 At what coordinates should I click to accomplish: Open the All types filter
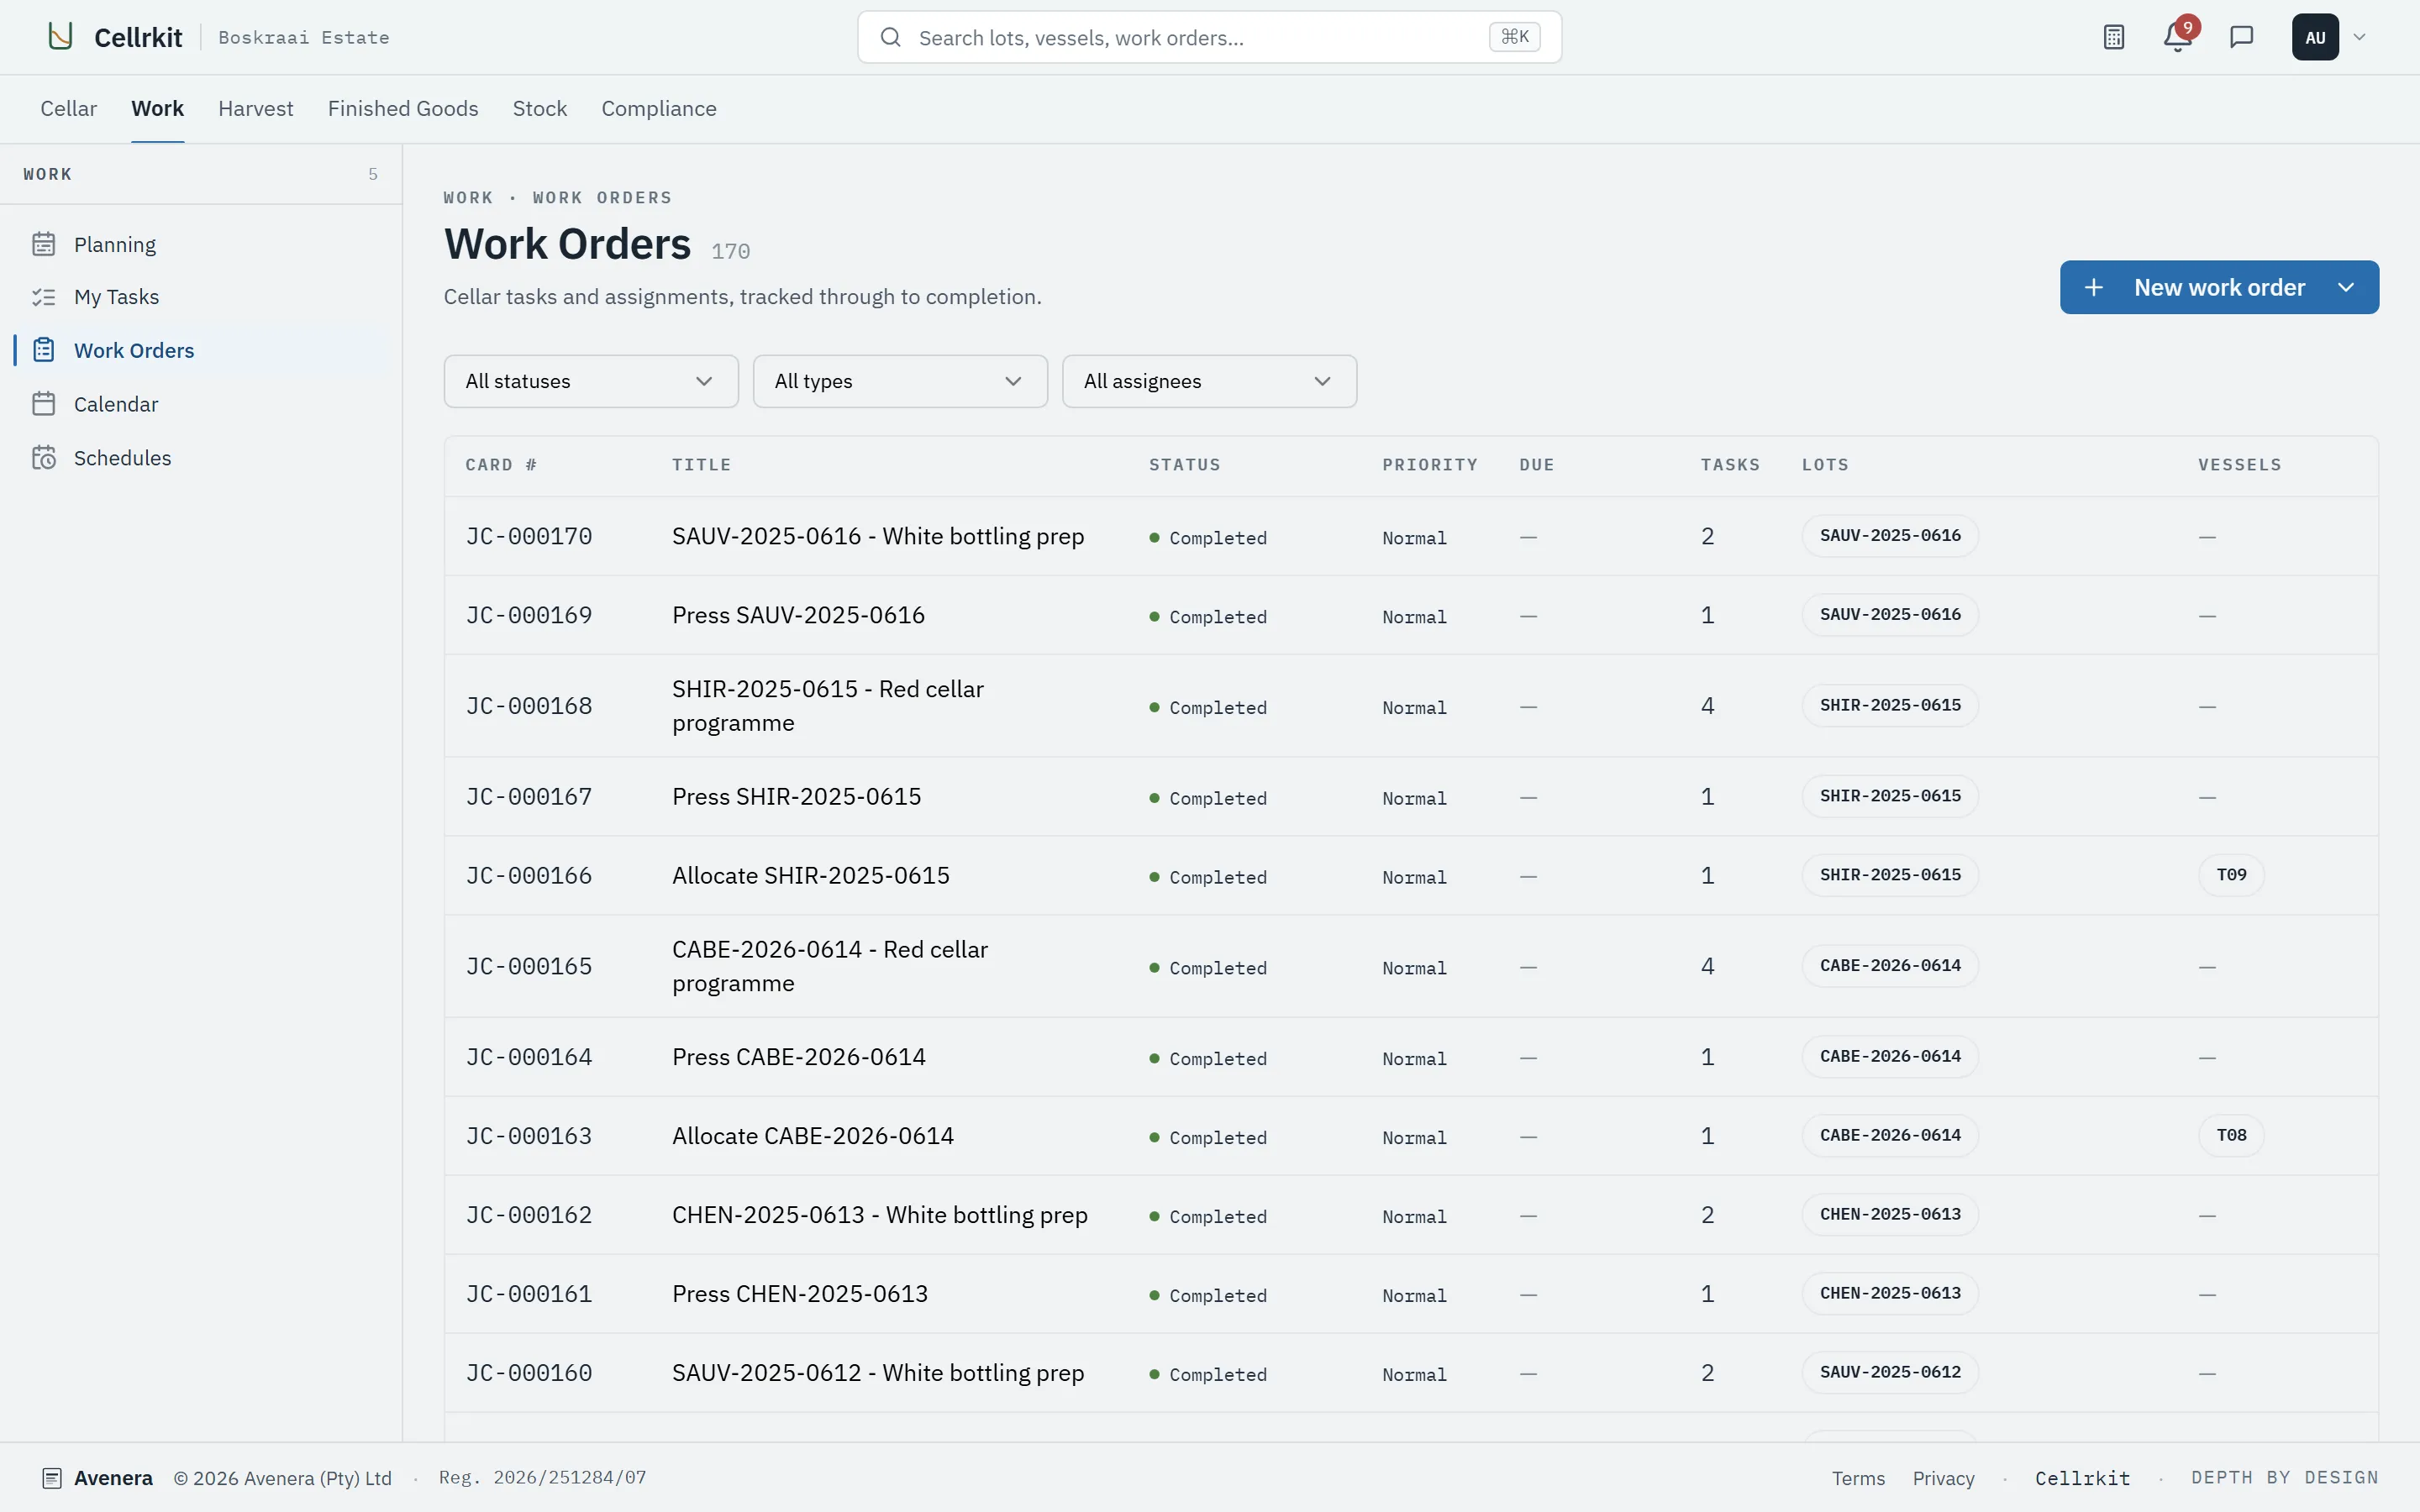pyautogui.click(x=900, y=381)
